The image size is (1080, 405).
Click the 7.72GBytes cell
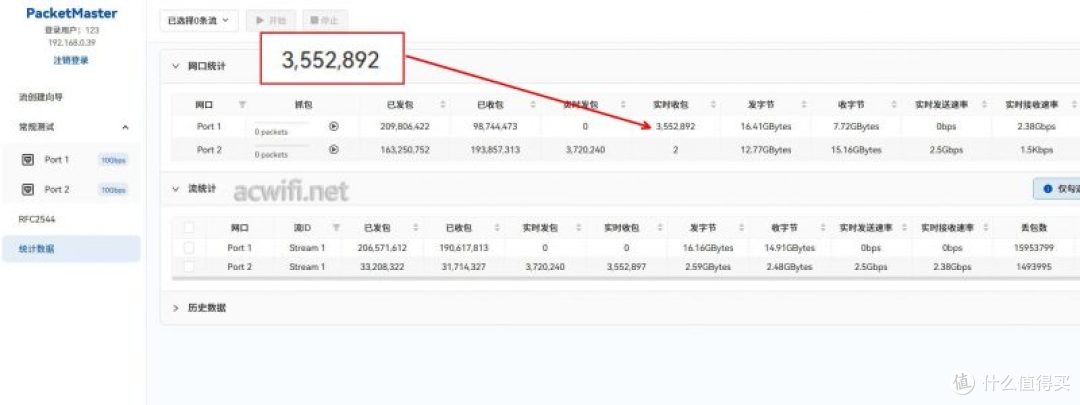point(856,127)
